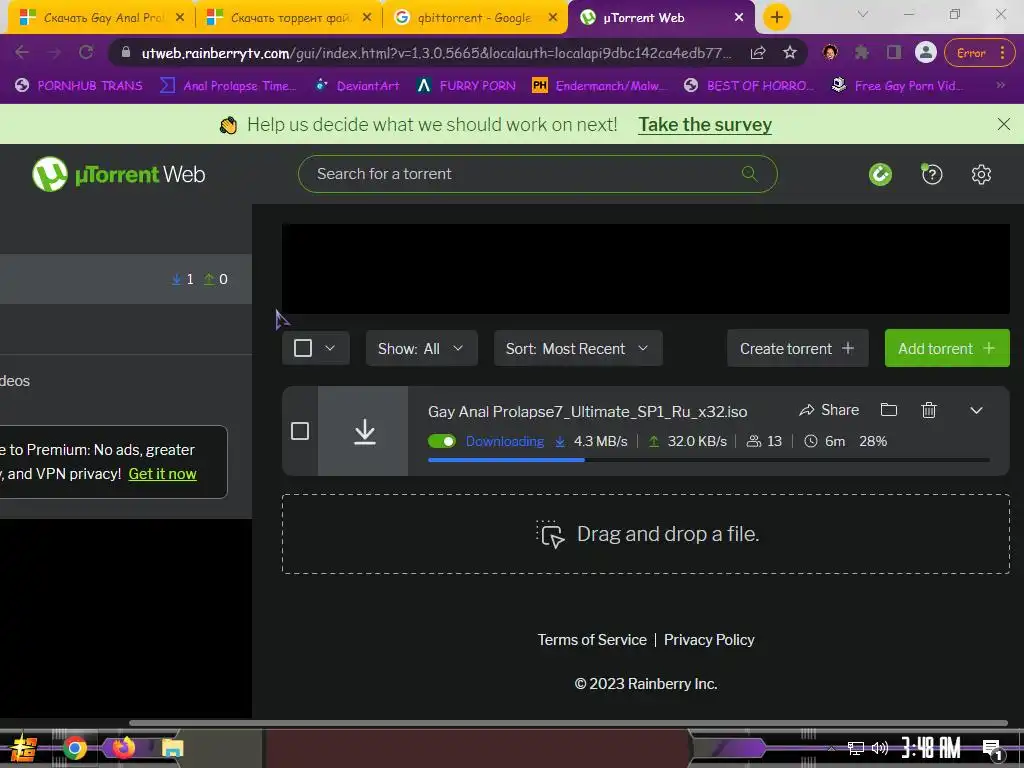Expand the bookmarks overflow chevron
The width and height of the screenshot is (1024, 768).
1000,86
